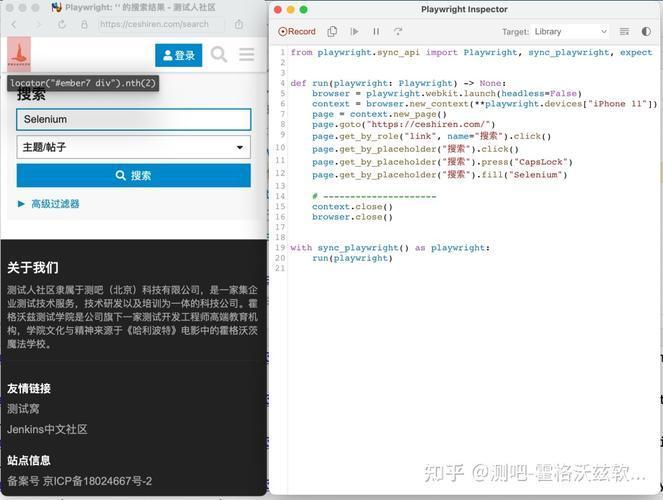Click the Resume play icon in Inspector
The height and width of the screenshot is (500, 663).
coord(354,32)
